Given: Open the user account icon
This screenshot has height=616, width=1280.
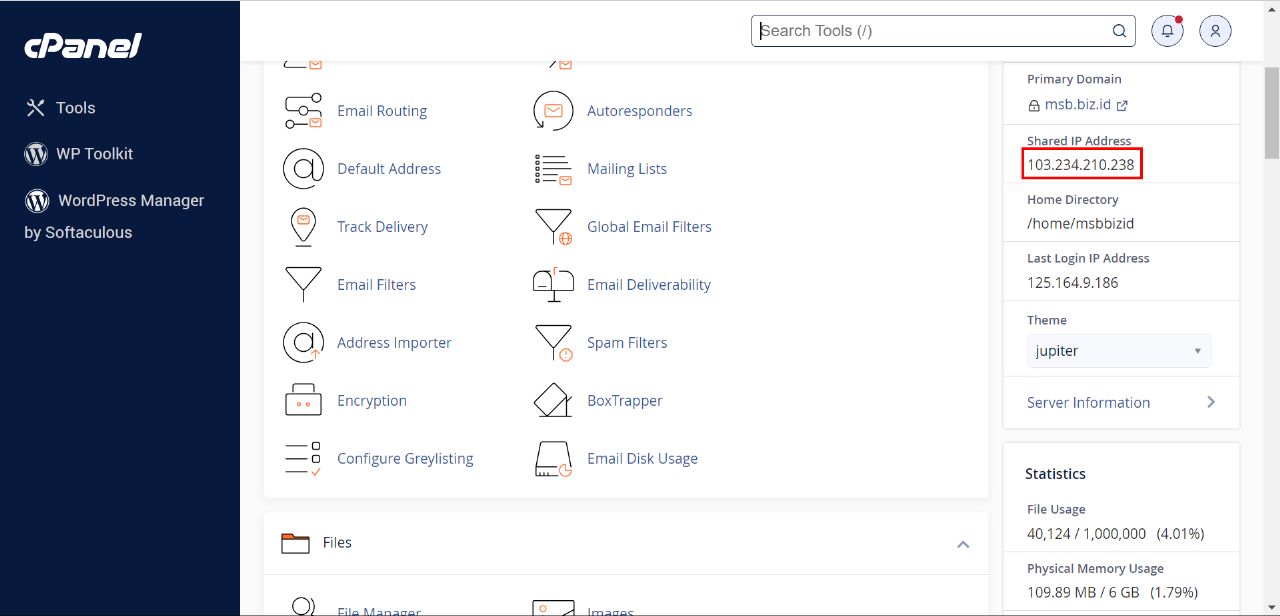Looking at the screenshot, I should click(x=1215, y=30).
